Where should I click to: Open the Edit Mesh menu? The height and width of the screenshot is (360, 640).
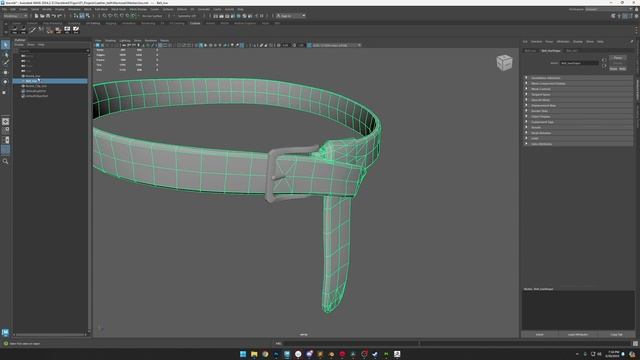101,9
